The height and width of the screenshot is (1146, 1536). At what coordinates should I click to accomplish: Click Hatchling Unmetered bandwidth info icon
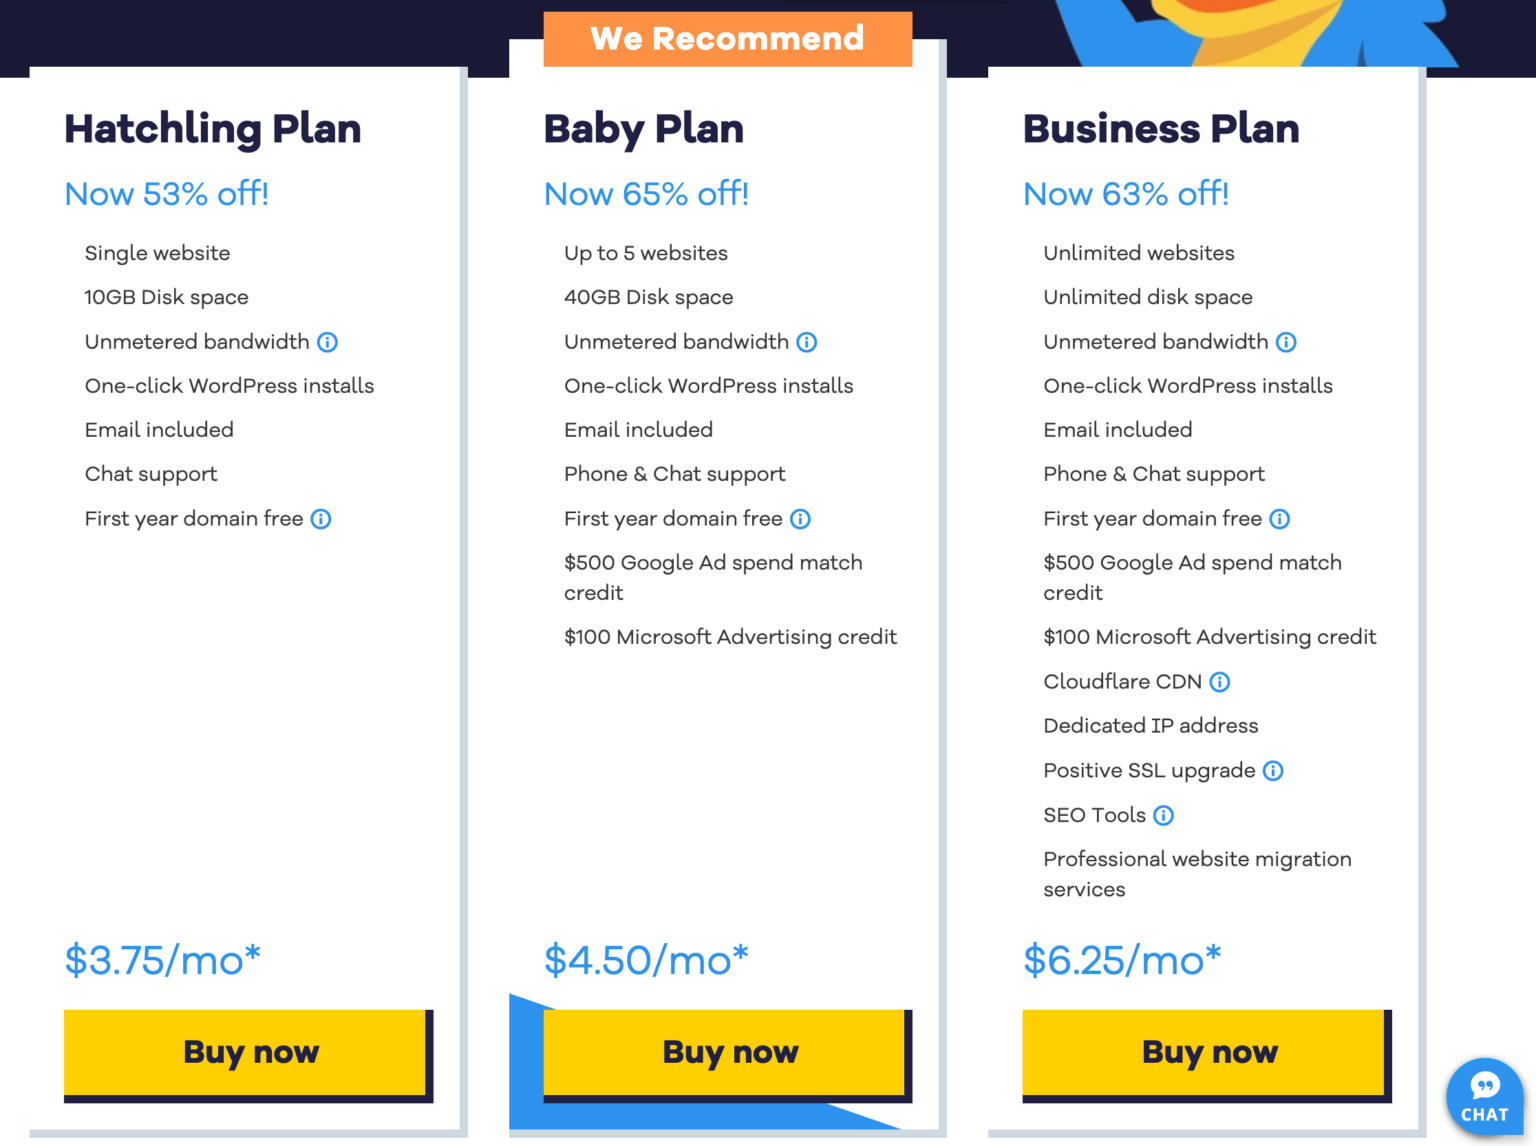coord(327,342)
